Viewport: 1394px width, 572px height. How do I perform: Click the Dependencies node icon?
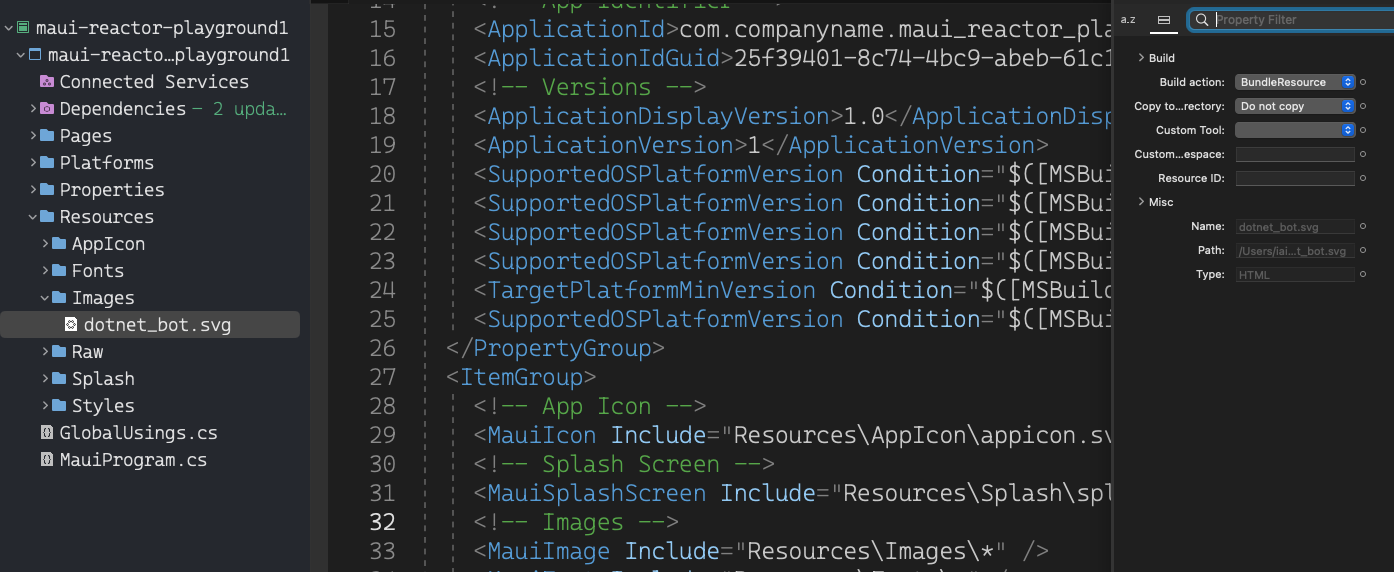pos(47,109)
